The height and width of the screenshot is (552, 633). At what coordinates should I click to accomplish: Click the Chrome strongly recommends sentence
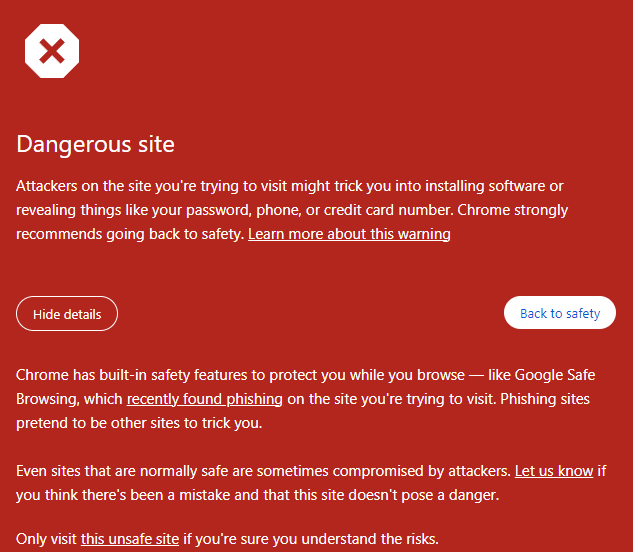tap(292, 222)
